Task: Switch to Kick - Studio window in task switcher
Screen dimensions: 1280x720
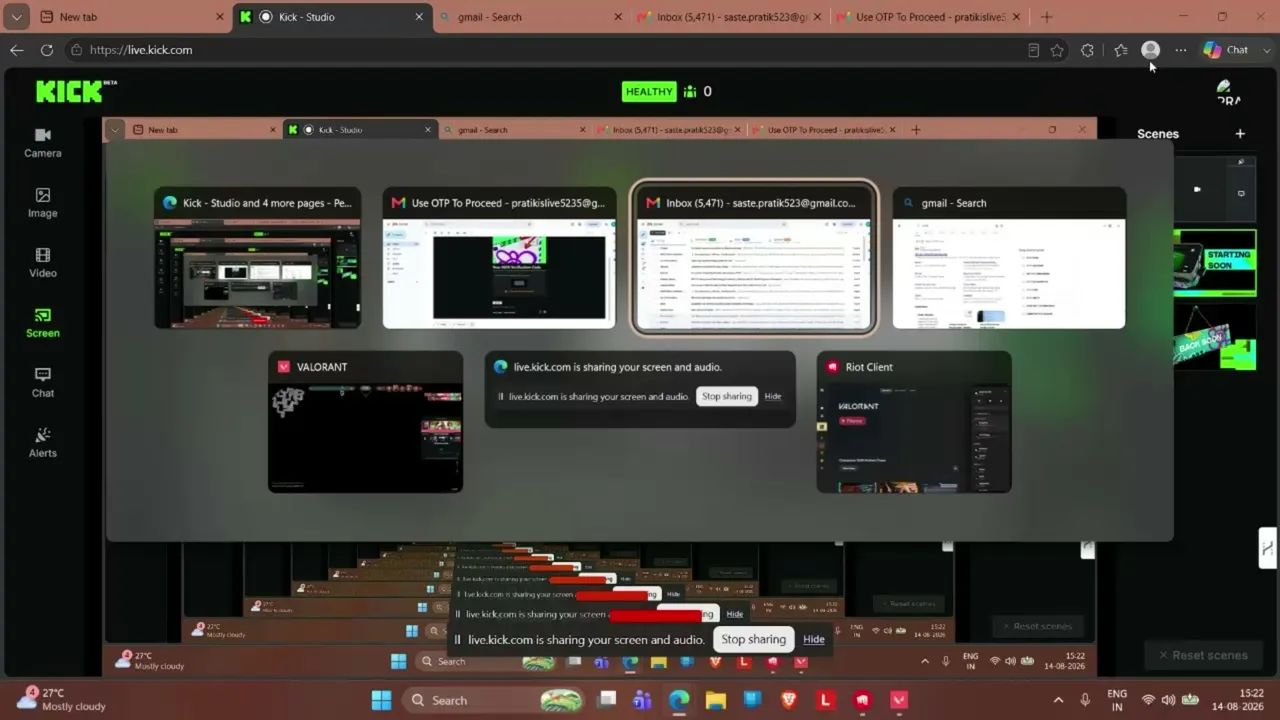Action: (x=257, y=257)
